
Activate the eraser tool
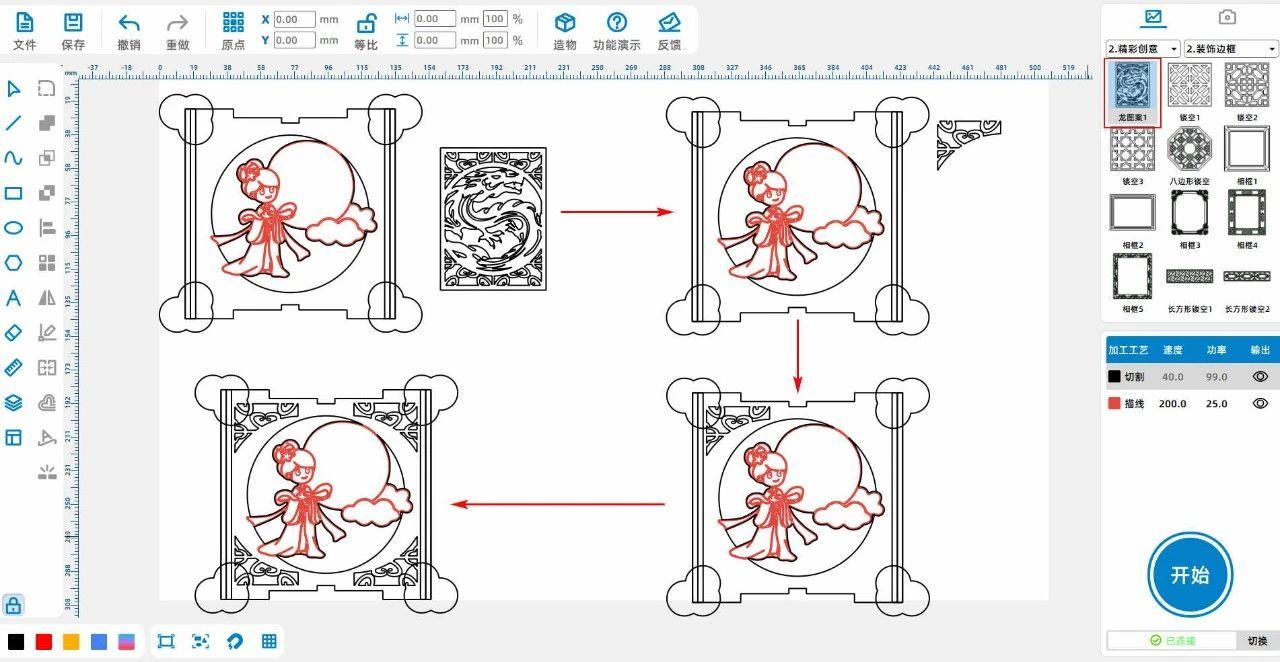[14, 332]
